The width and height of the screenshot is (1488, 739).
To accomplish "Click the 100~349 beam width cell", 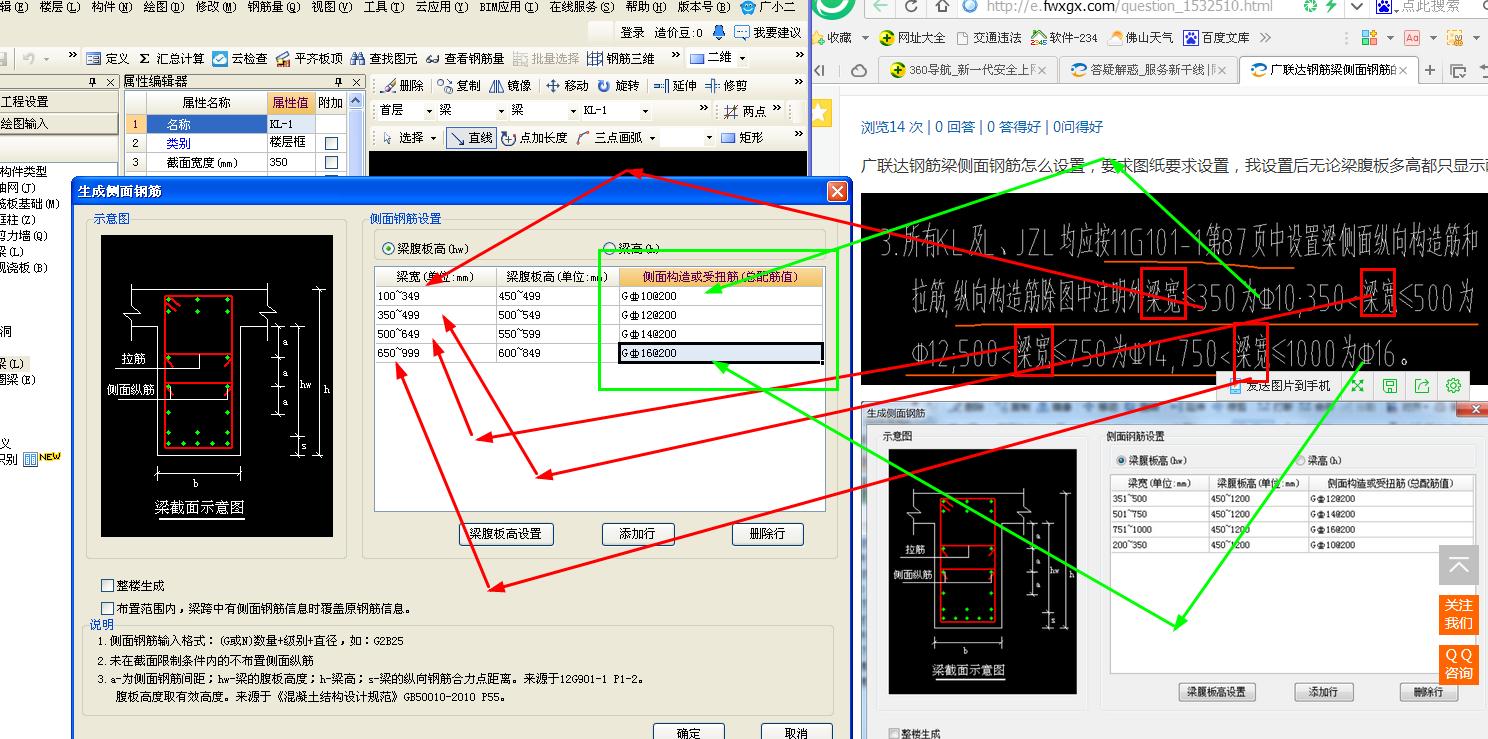I will tap(435, 296).
